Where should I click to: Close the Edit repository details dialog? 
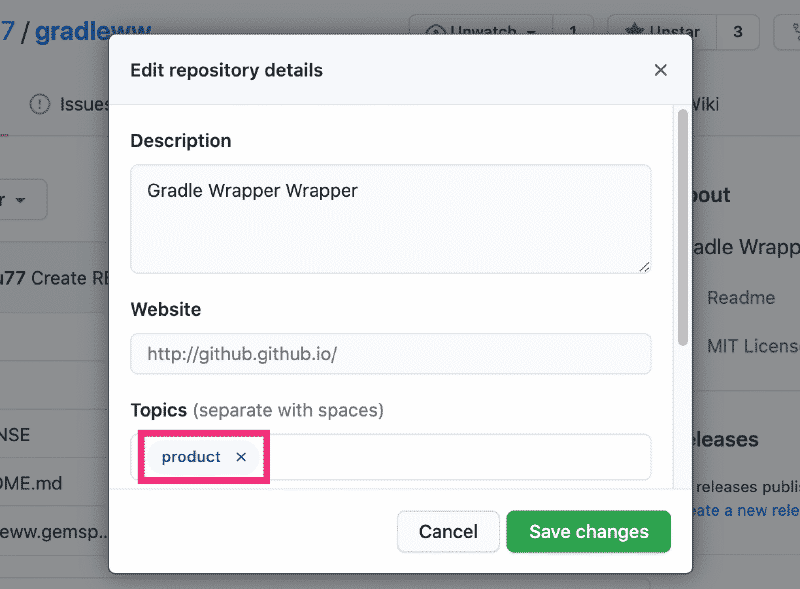coord(660,70)
